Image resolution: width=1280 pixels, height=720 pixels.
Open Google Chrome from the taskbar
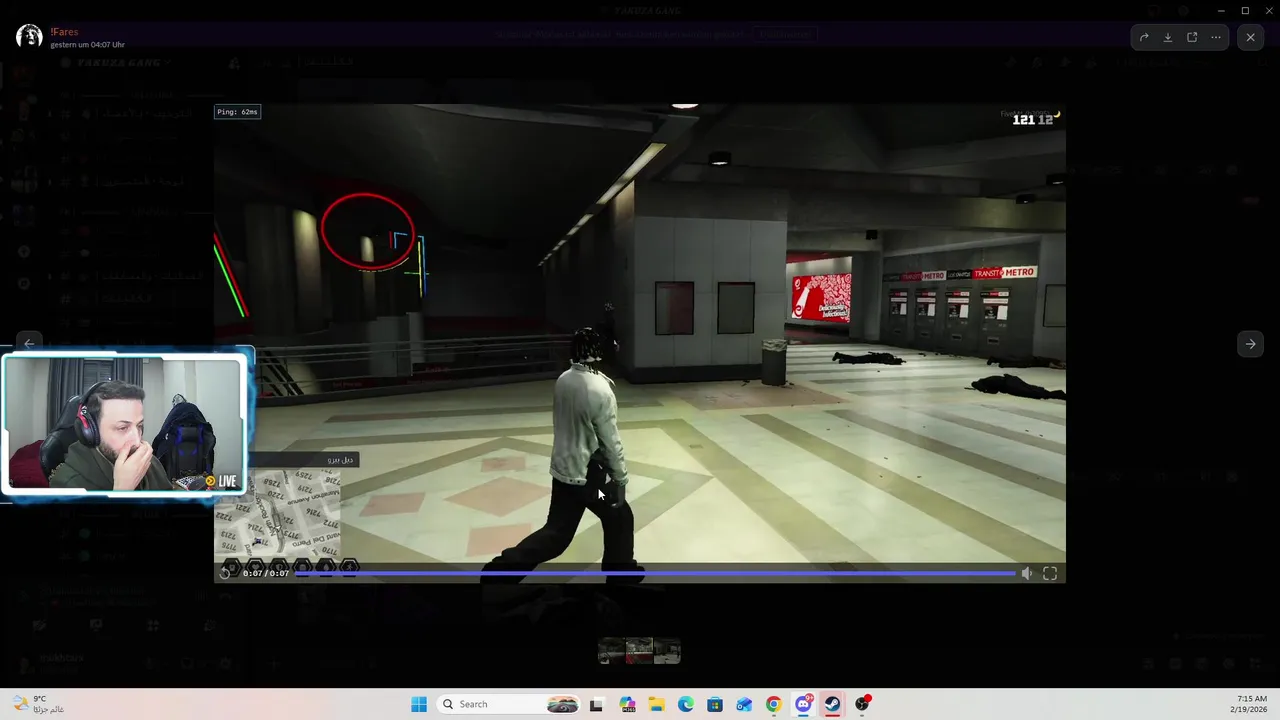pyautogui.click(x=774, y=704)
